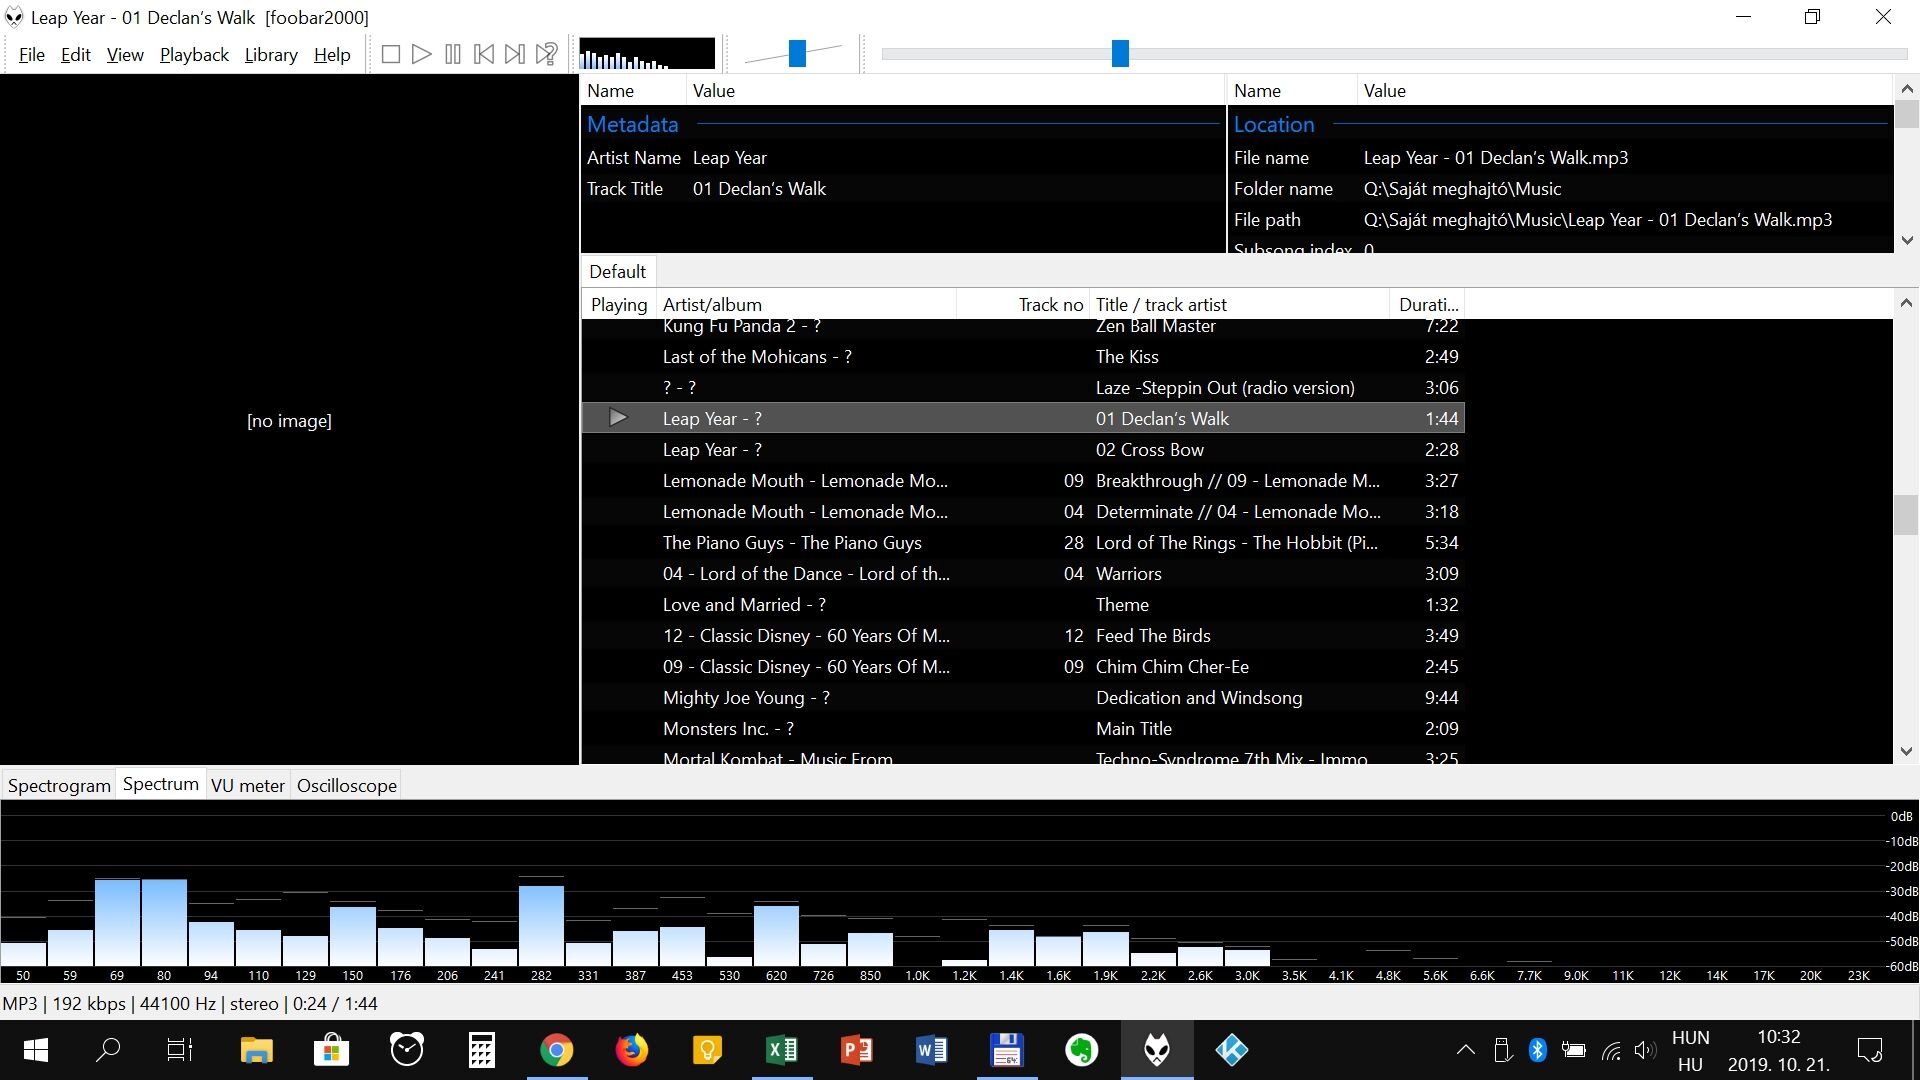
Task: Click the seek bar position handle
Action: point(1120,54)
